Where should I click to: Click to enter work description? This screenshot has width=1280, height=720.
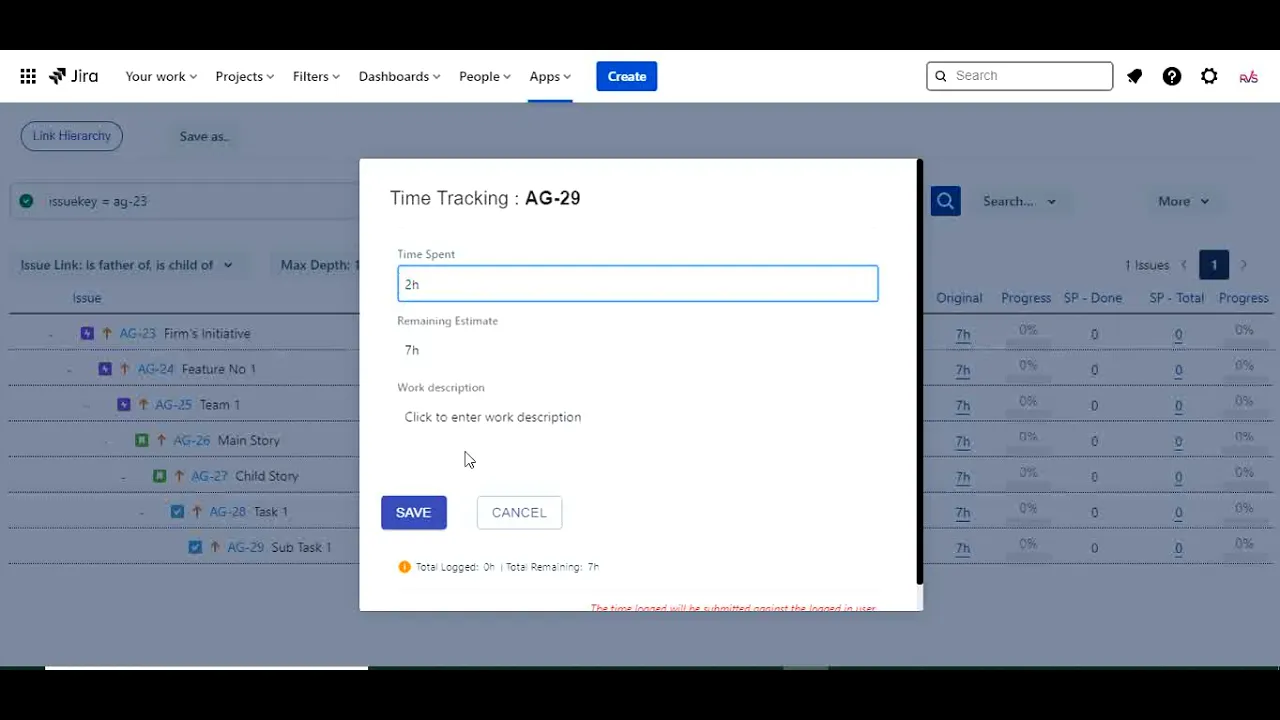tap(493, 417)
